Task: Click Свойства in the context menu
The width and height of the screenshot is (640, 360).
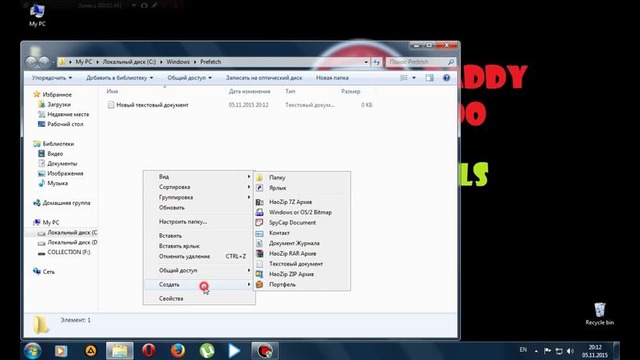Action: (199, 298)
